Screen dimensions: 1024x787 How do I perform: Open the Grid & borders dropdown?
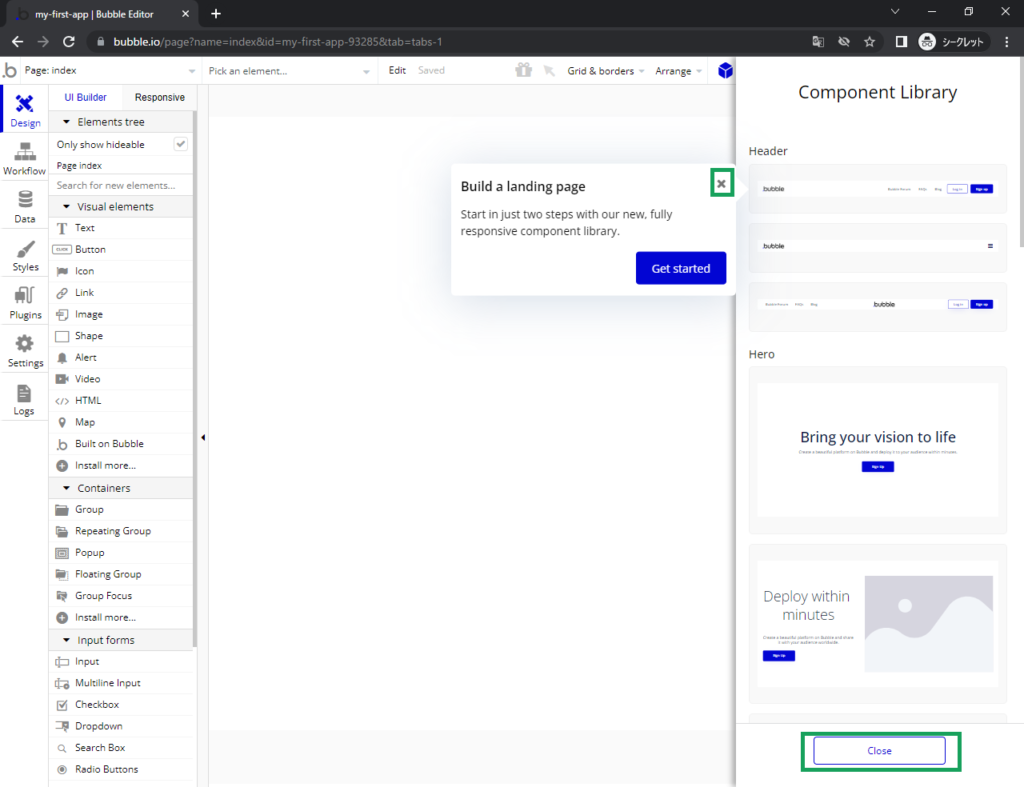coord(605,71)
